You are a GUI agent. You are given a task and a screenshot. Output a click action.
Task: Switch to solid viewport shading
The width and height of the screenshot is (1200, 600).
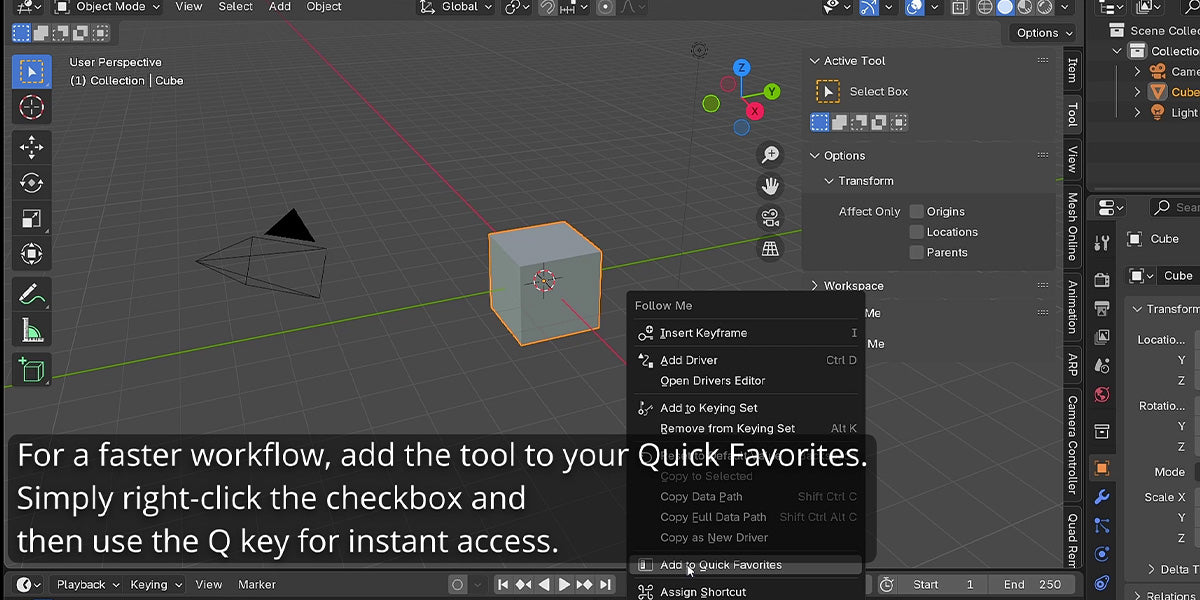[1005, 7]
